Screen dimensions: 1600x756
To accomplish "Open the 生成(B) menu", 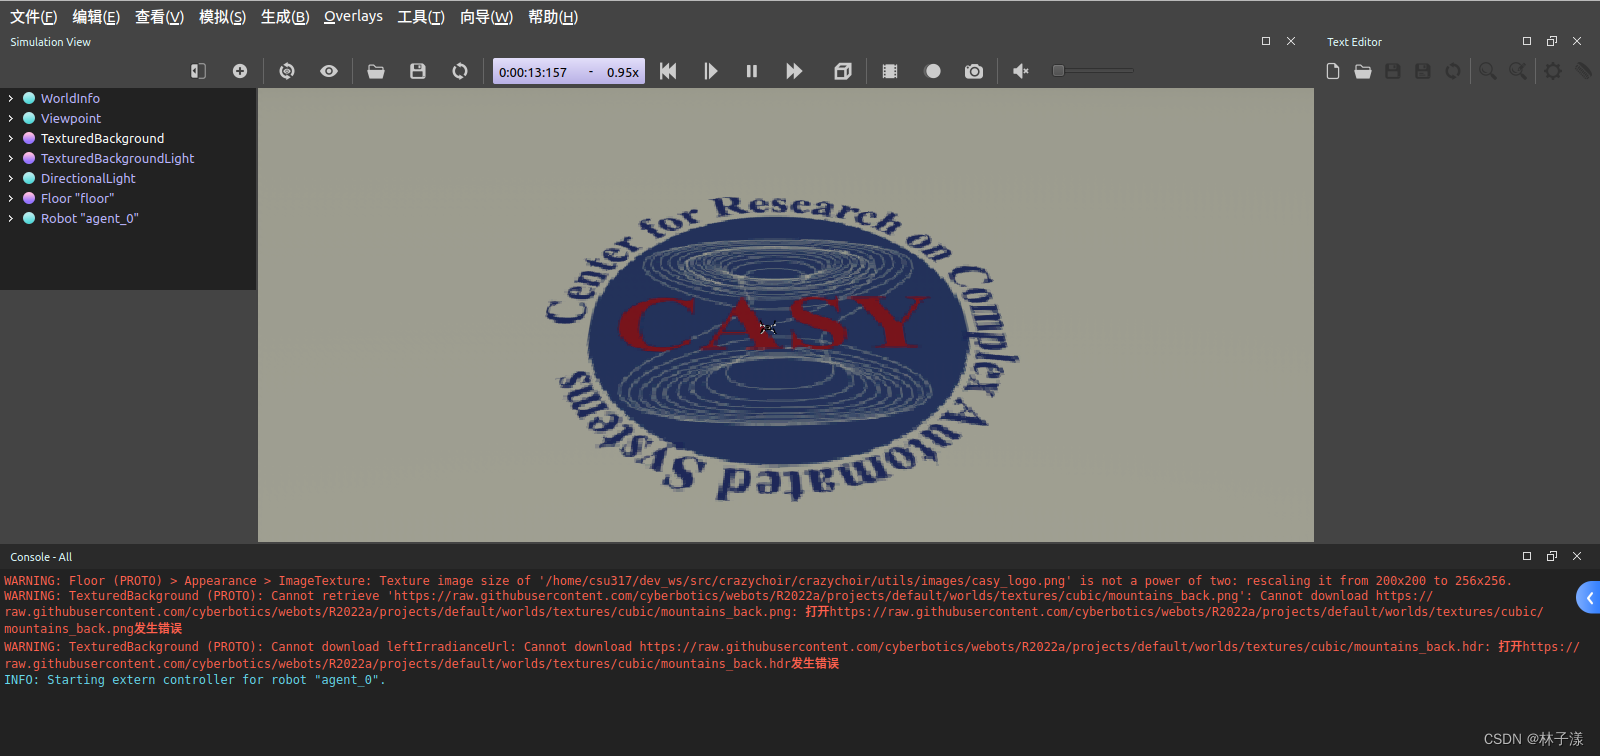I will pyautogui.click(x=285, y=17).
